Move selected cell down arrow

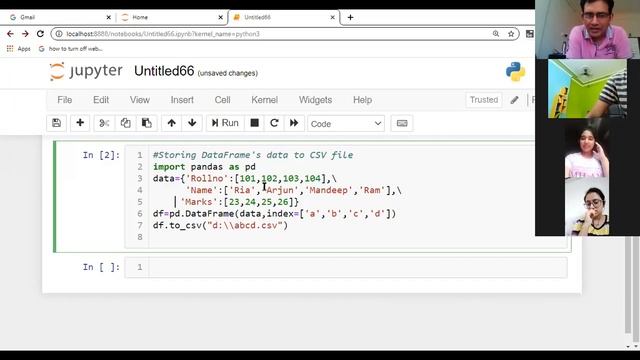coord(192,123)
